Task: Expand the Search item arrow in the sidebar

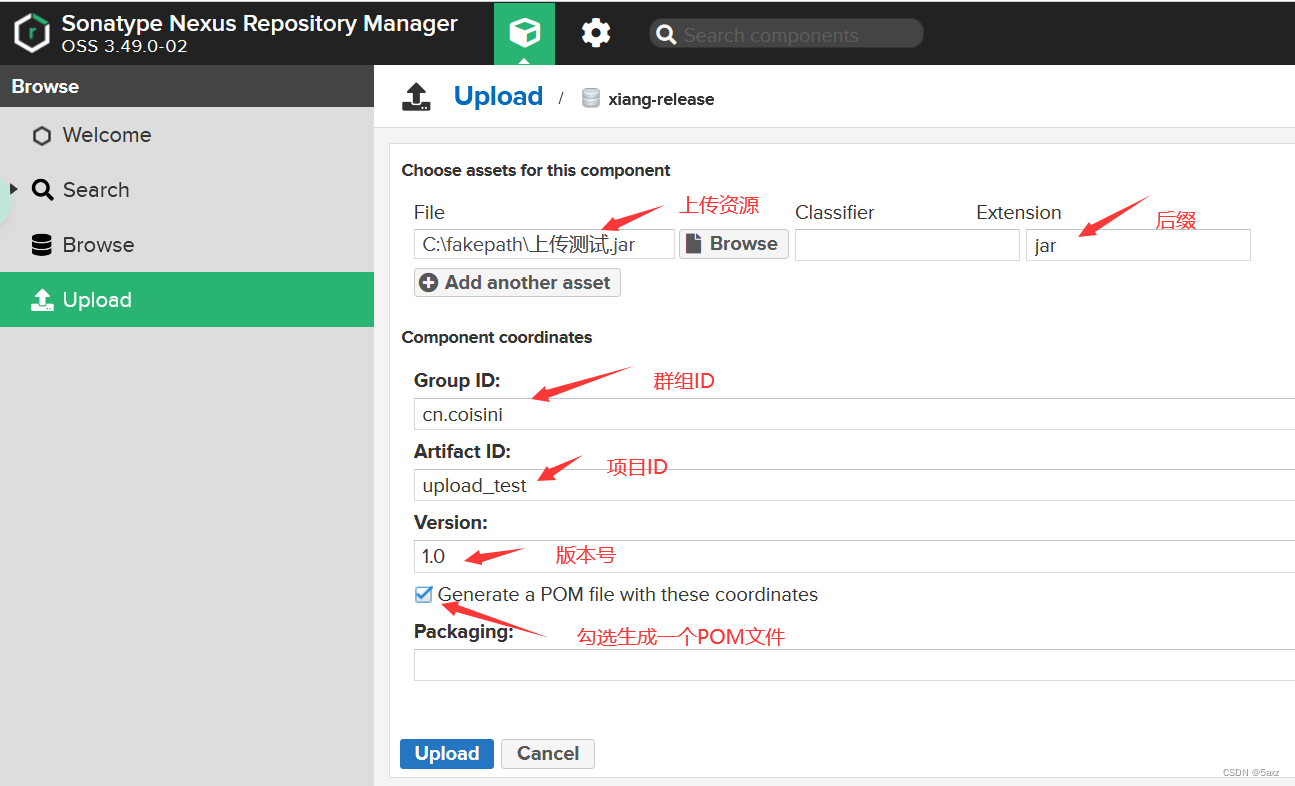Action: tap(14, 189)
